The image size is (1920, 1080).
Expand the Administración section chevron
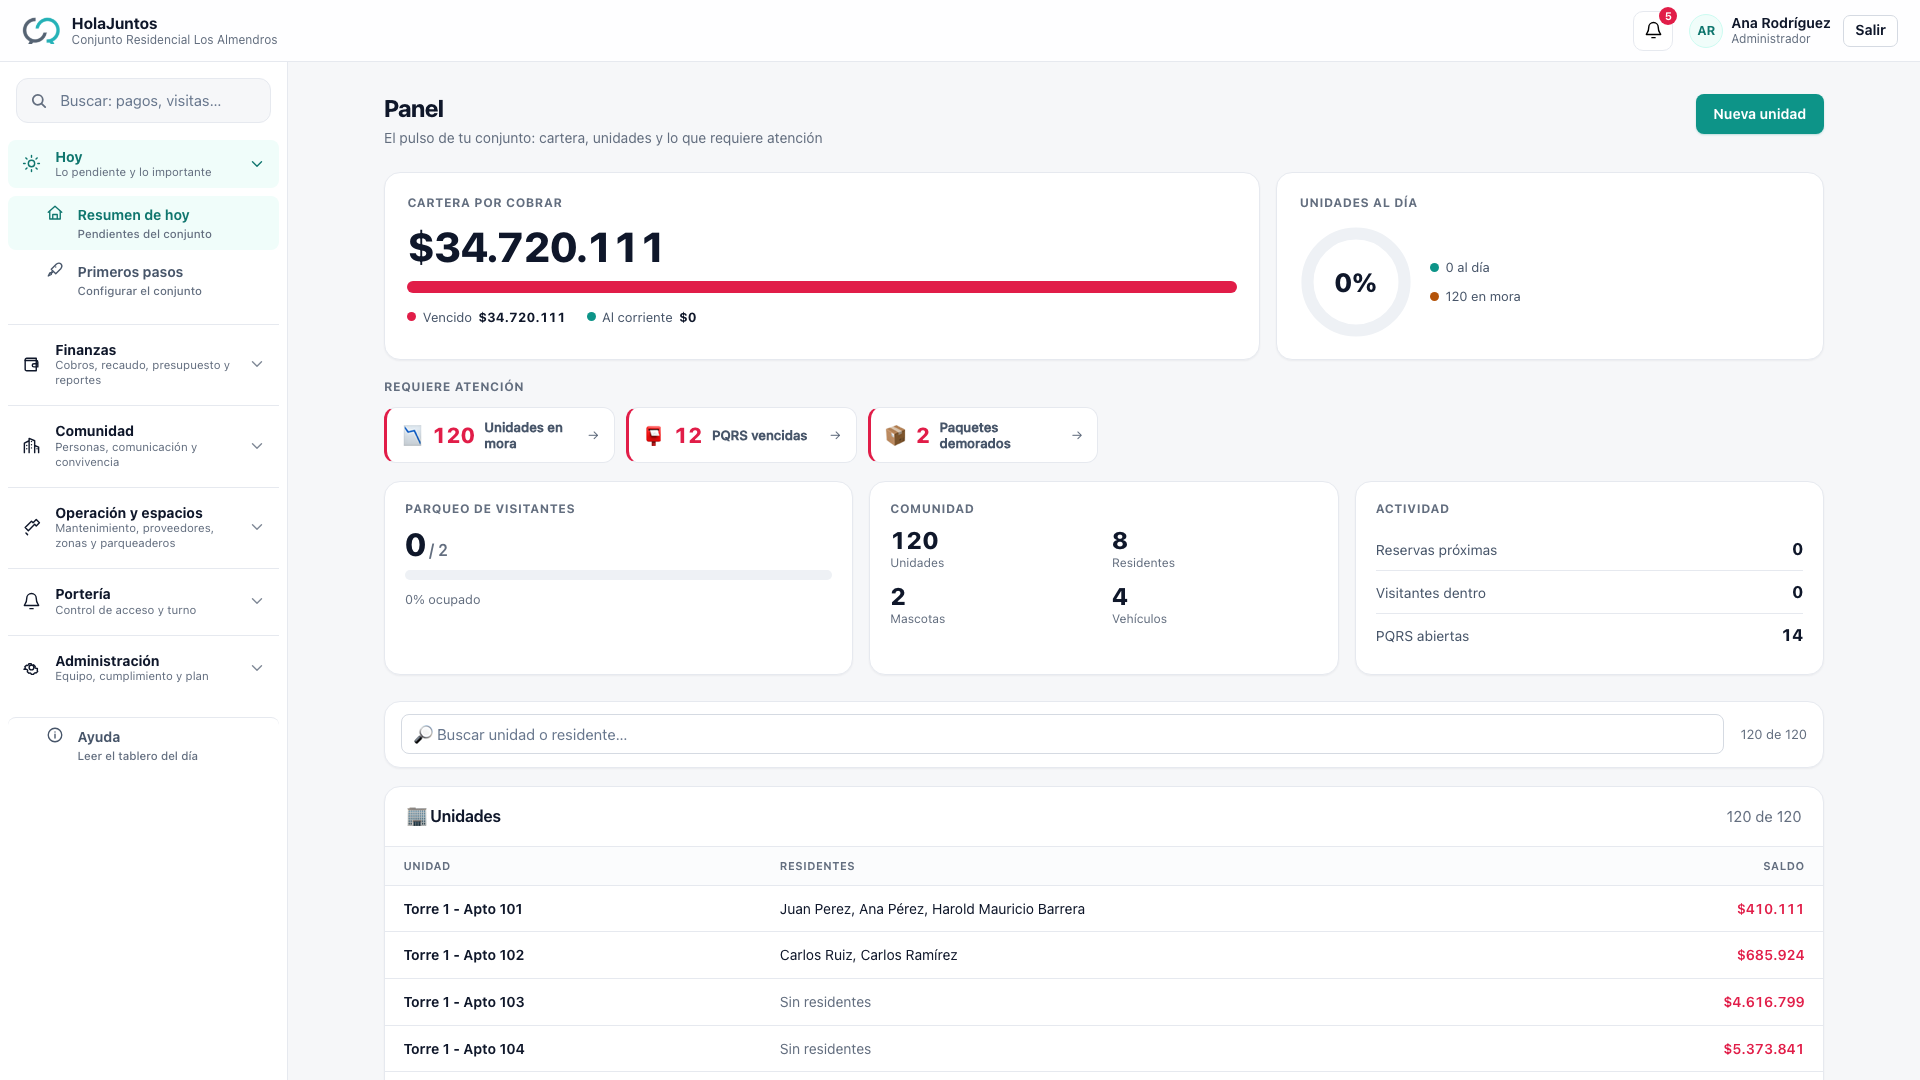point(257,668)
